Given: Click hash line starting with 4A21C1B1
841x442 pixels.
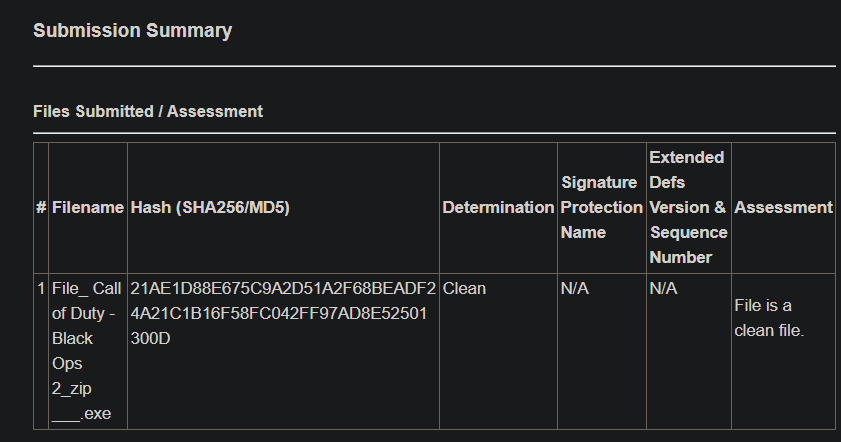Looking at the screenshot, I should [x=279, y=313].
